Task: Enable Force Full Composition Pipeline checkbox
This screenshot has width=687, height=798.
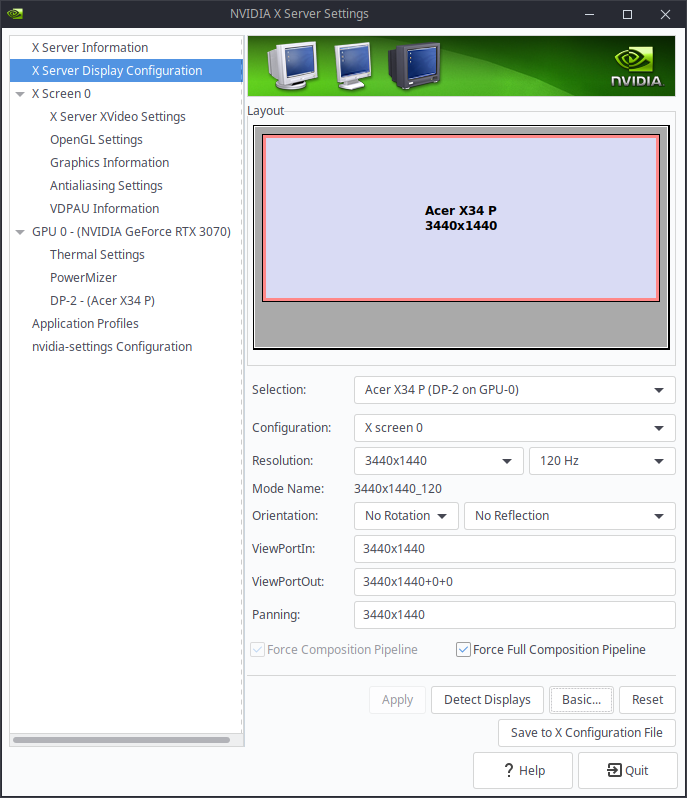Action: [x=463, y=650]
